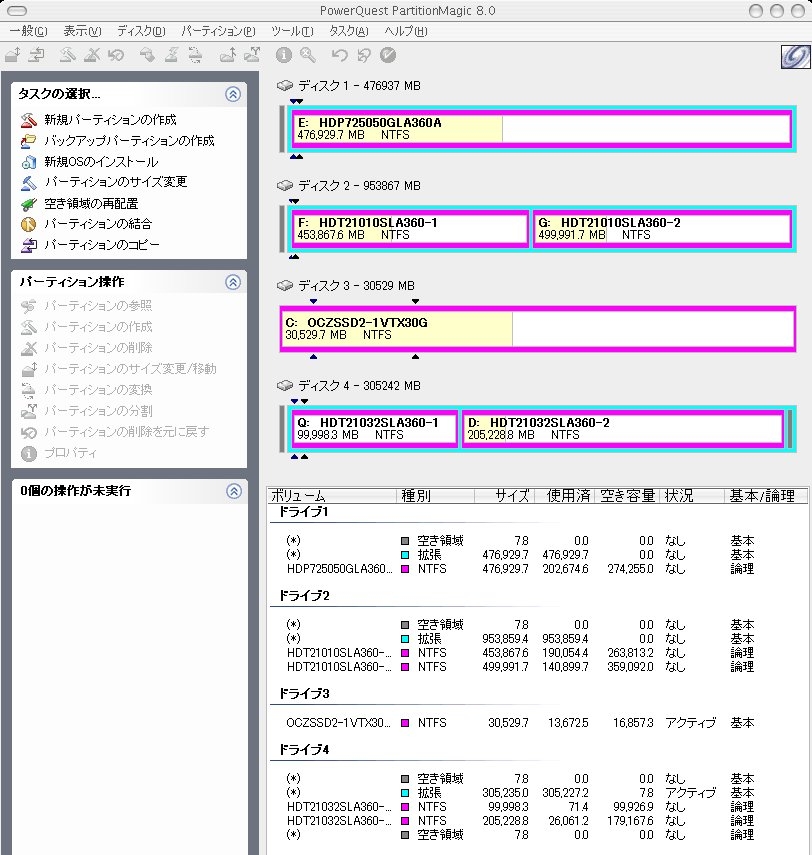Click the Copy partition toolbar icon
The width and height of the screenshot is (812, 855).
(x=37, y=55)
